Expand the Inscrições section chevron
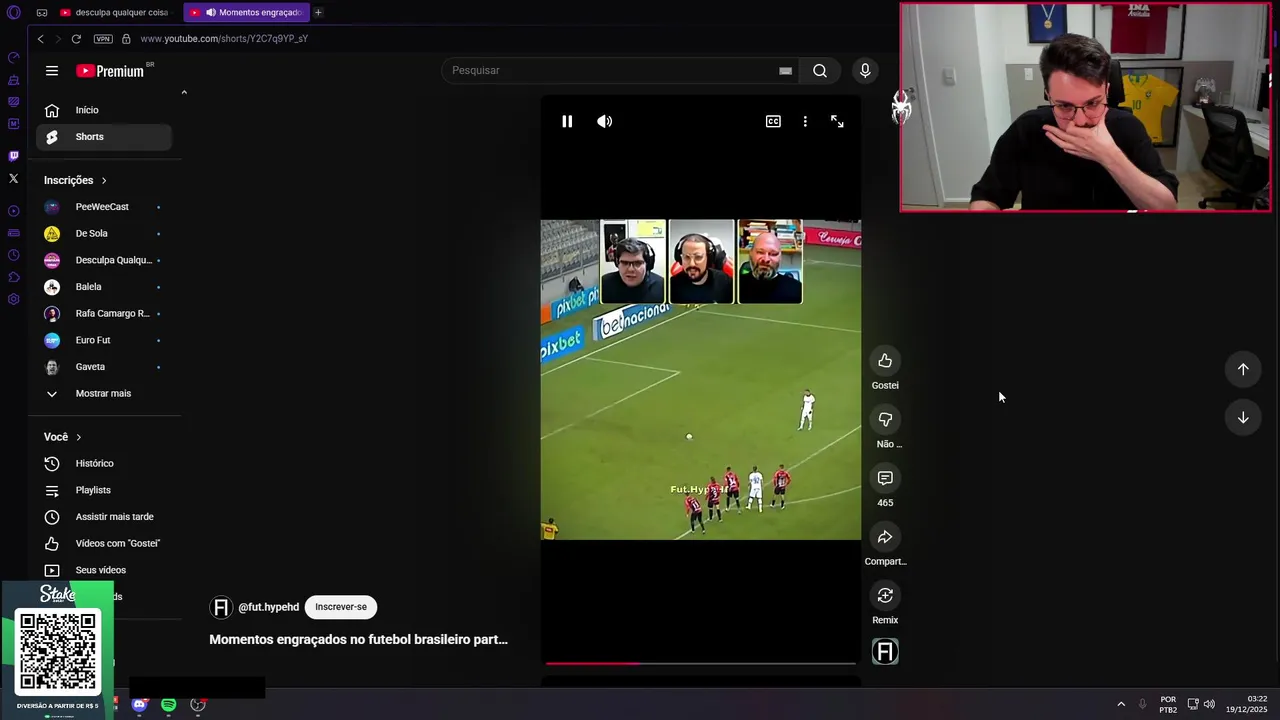Screen dimensions: 1280x720 click(x=103, y=181)
